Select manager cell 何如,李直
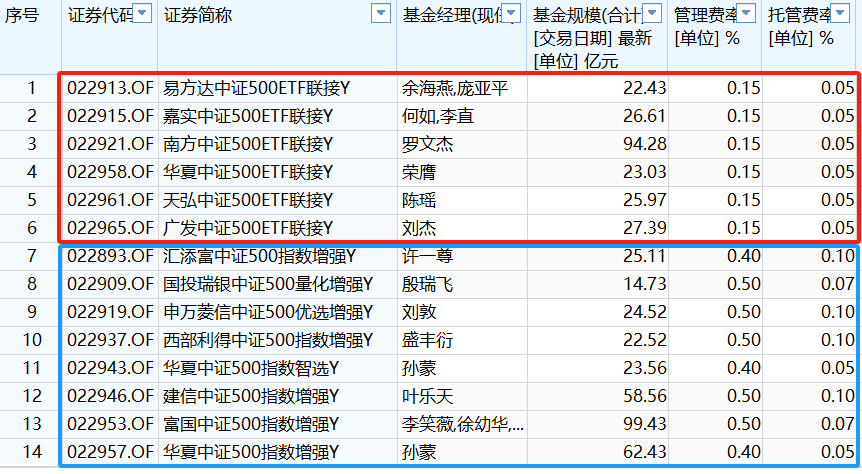862x474 pixels. [438, 116]
